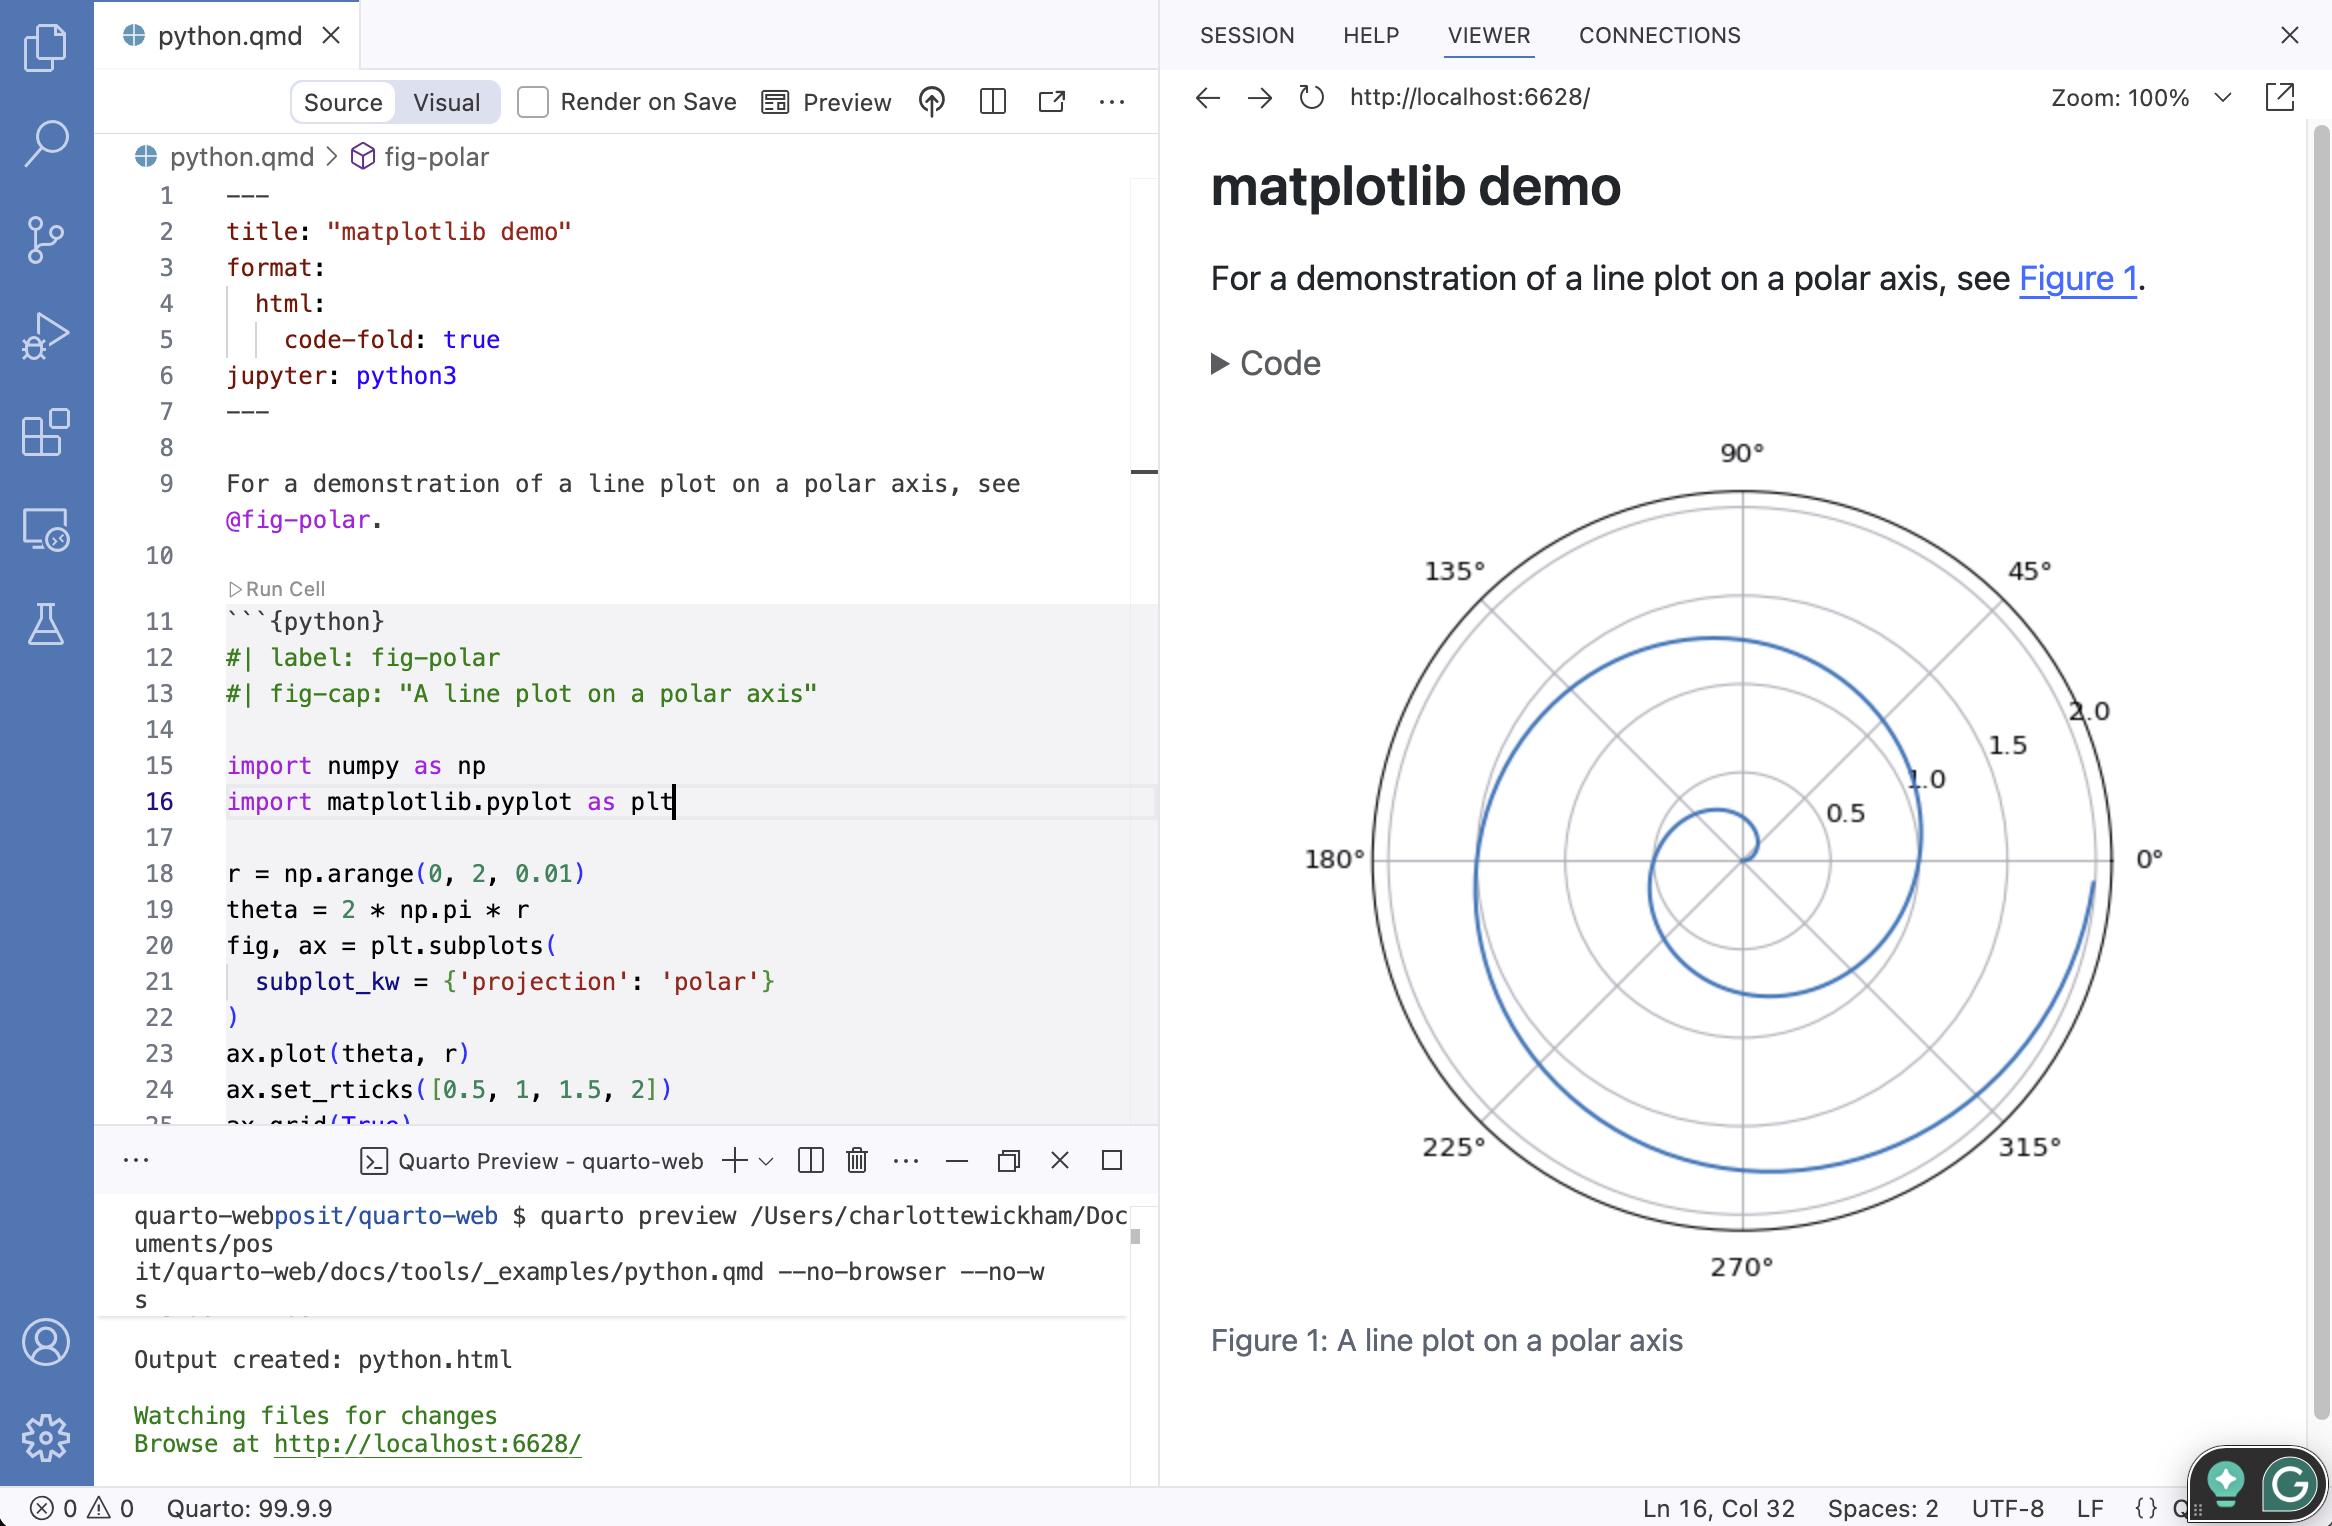Click the editor minimap
Screen dimensions: 2332x1526
[x=1144, y=650]
